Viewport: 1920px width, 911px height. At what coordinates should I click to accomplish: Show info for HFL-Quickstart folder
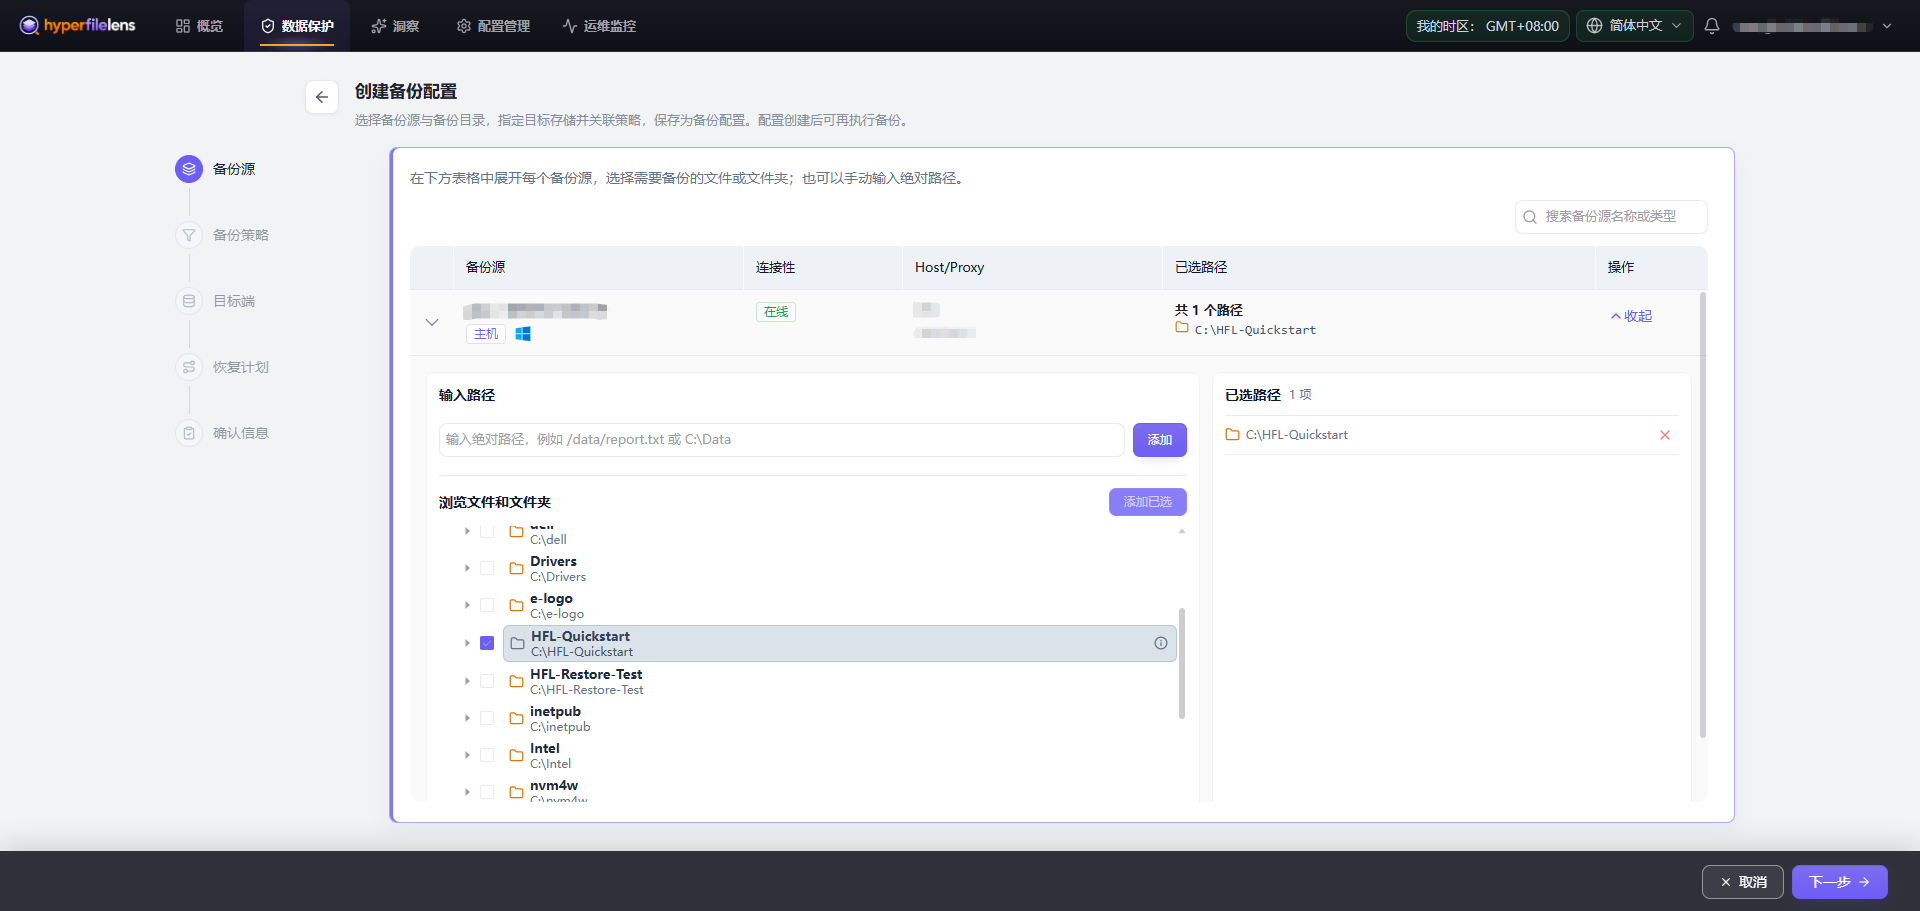tap(1161, 643)
